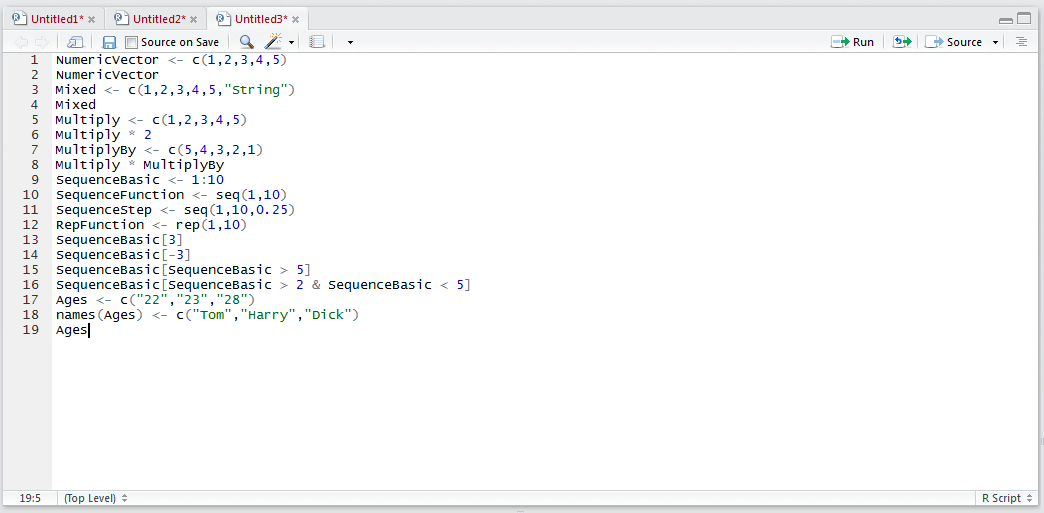Run the current line with Run button

tap(852, 42)
